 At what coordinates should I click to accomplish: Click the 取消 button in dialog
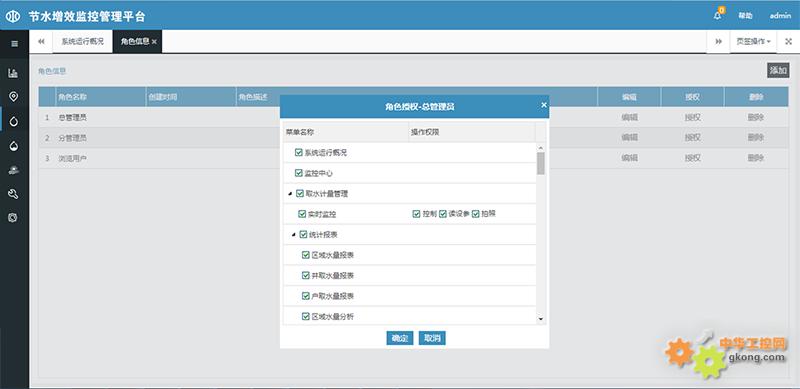coord(432,338)
